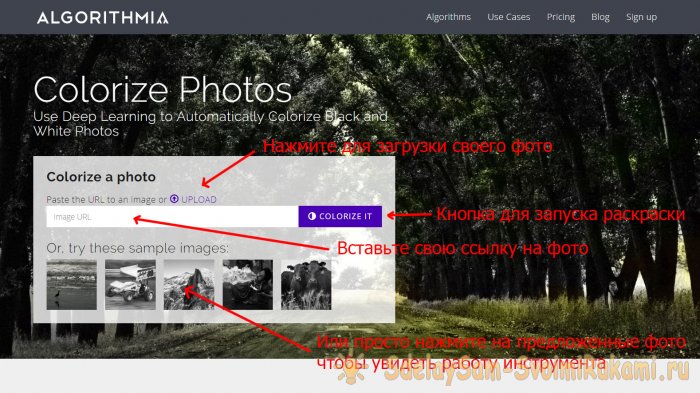Click the UPLOAD link
The height and width of the screenshot is (393, 700).
click(199, 200)
